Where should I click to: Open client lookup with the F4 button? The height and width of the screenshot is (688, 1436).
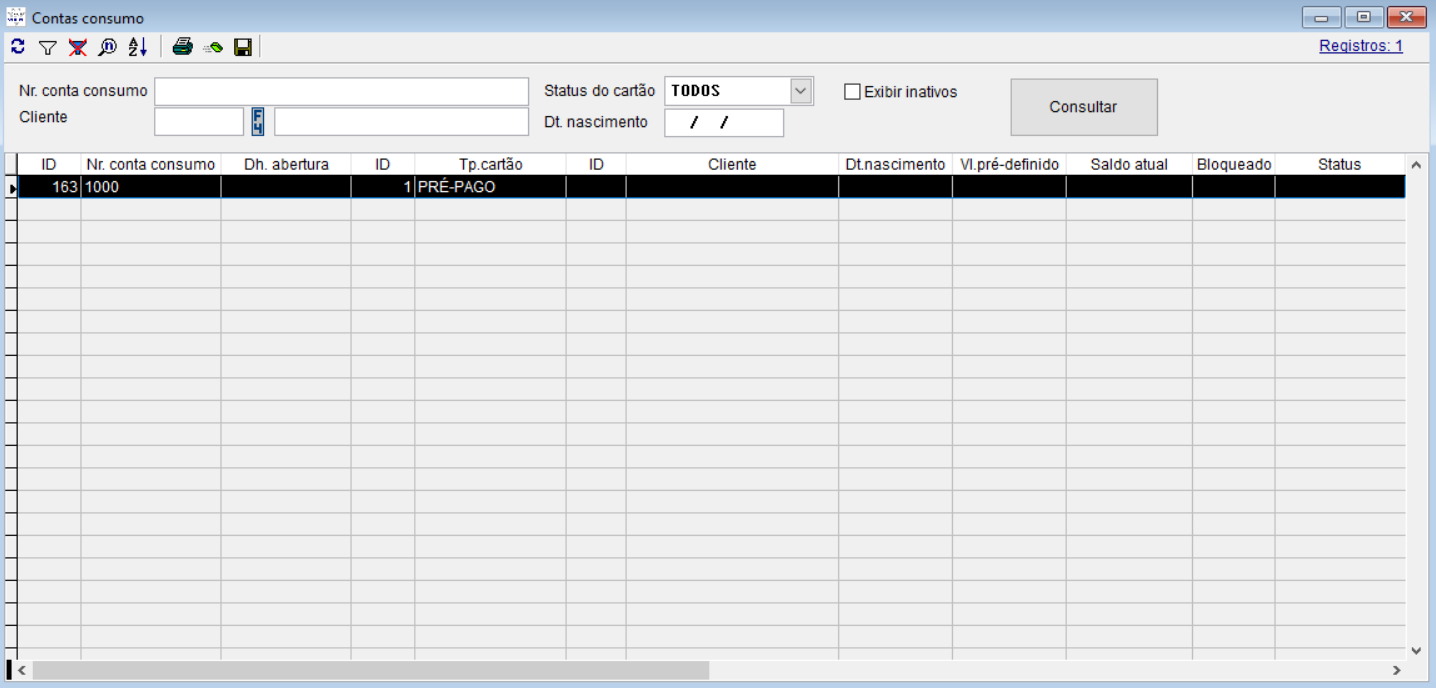tap(258, 122)
